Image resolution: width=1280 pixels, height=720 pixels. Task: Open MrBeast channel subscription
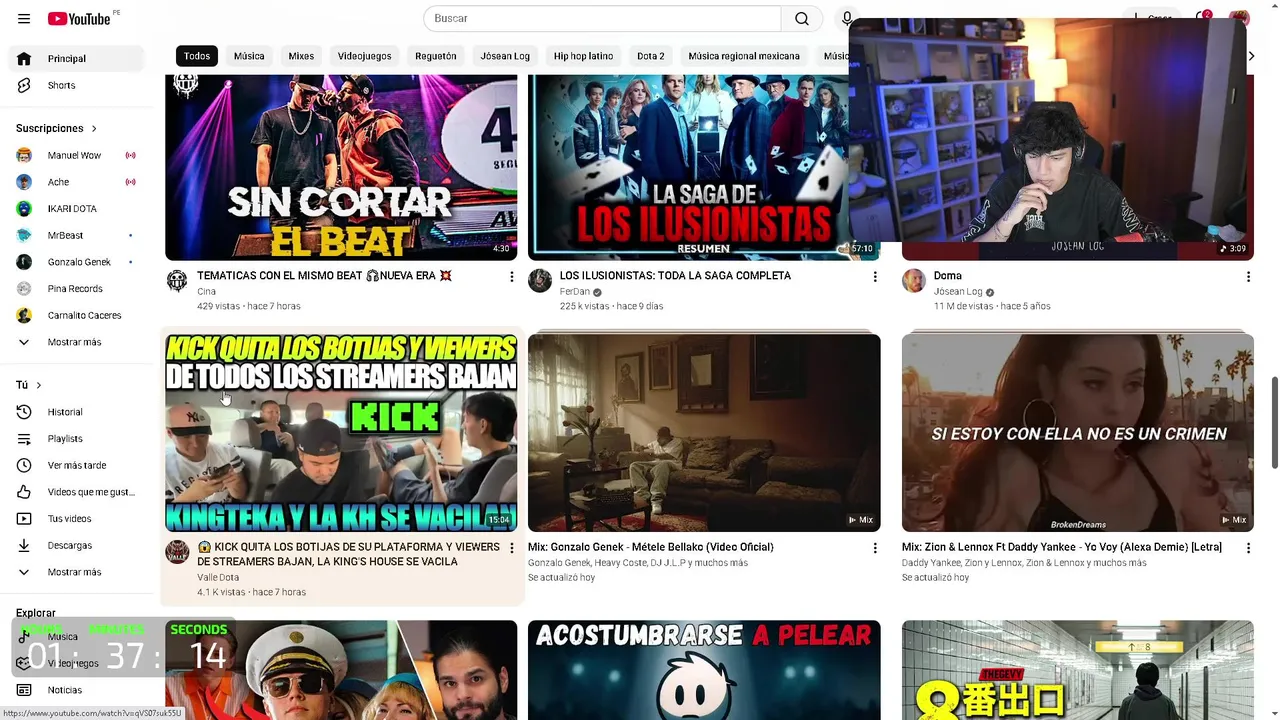(x=75, y=236)
